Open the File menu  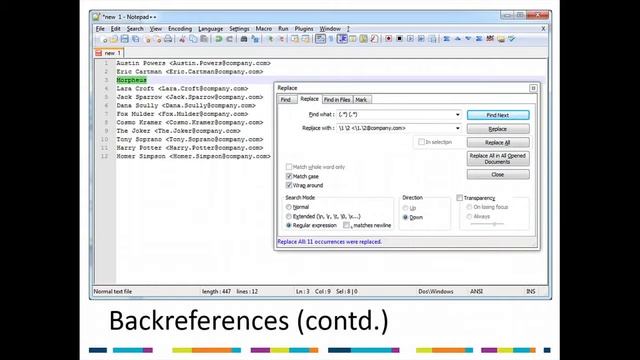tap(100, 29)
